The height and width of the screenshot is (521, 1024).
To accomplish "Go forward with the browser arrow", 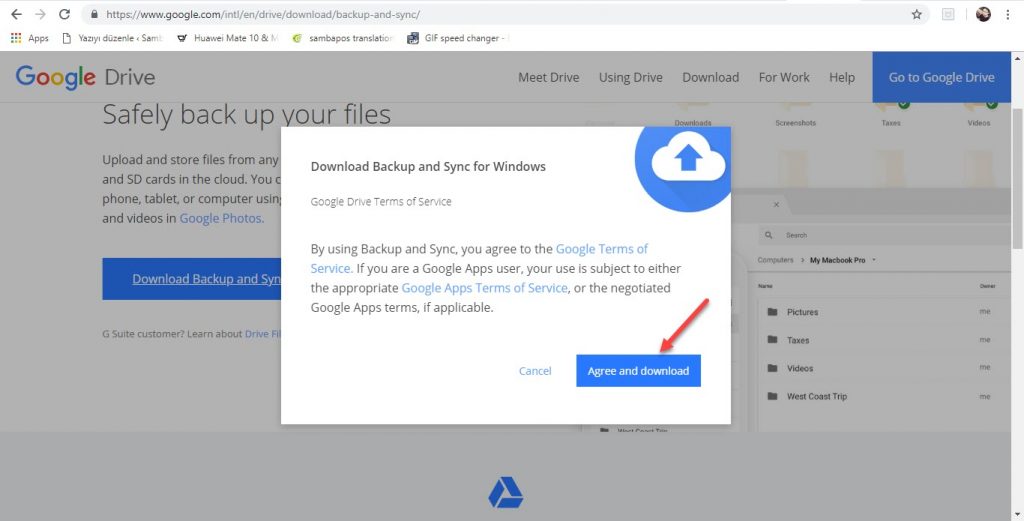I will click(x=40, y=14).
